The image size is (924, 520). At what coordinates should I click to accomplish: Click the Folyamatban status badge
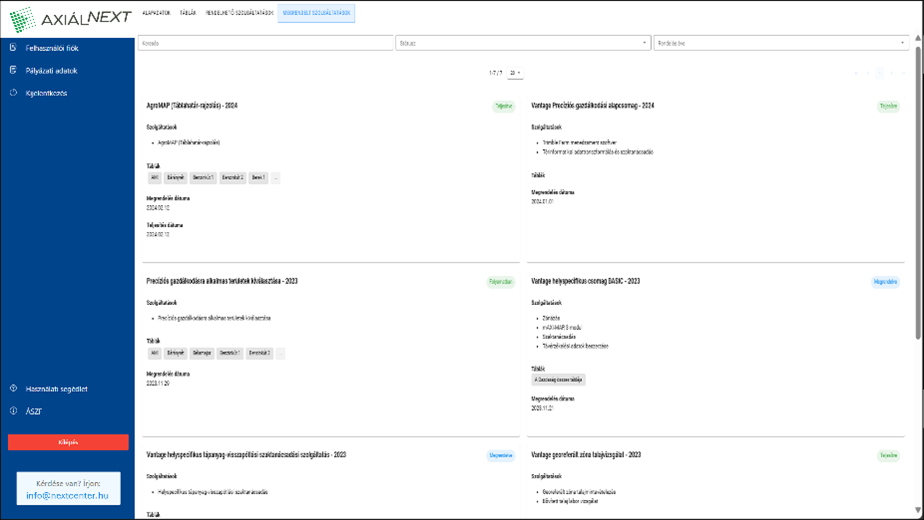pos(501,282)
